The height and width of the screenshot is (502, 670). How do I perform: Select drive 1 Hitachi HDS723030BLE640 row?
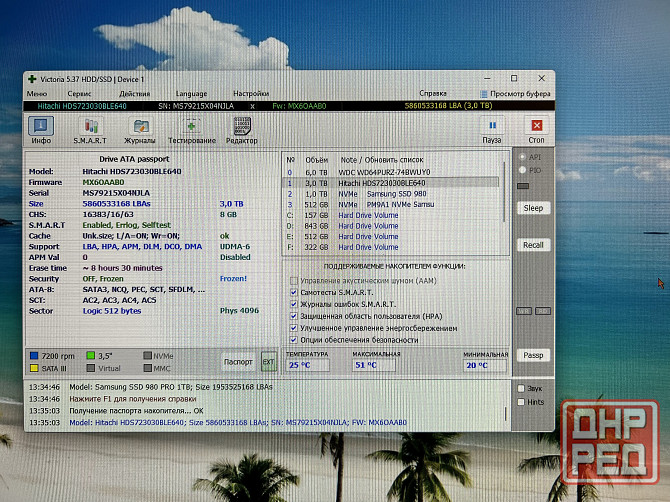[391, 183]
